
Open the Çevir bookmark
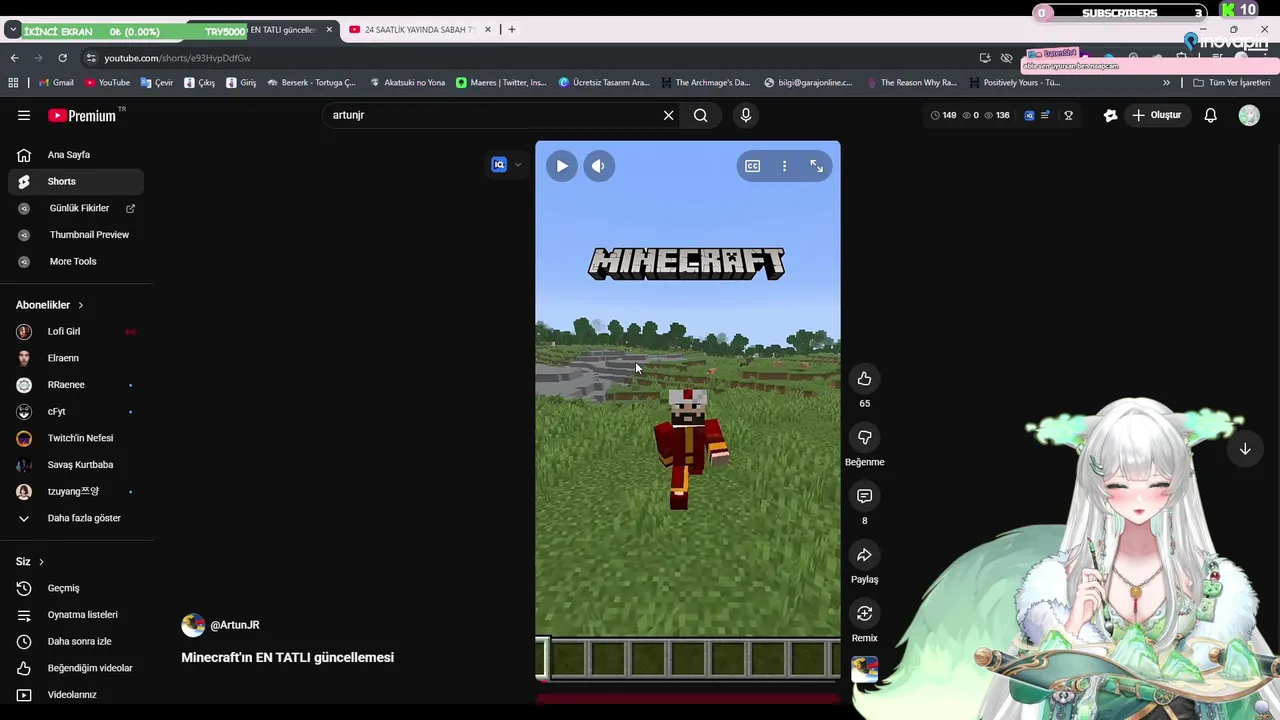157,83
